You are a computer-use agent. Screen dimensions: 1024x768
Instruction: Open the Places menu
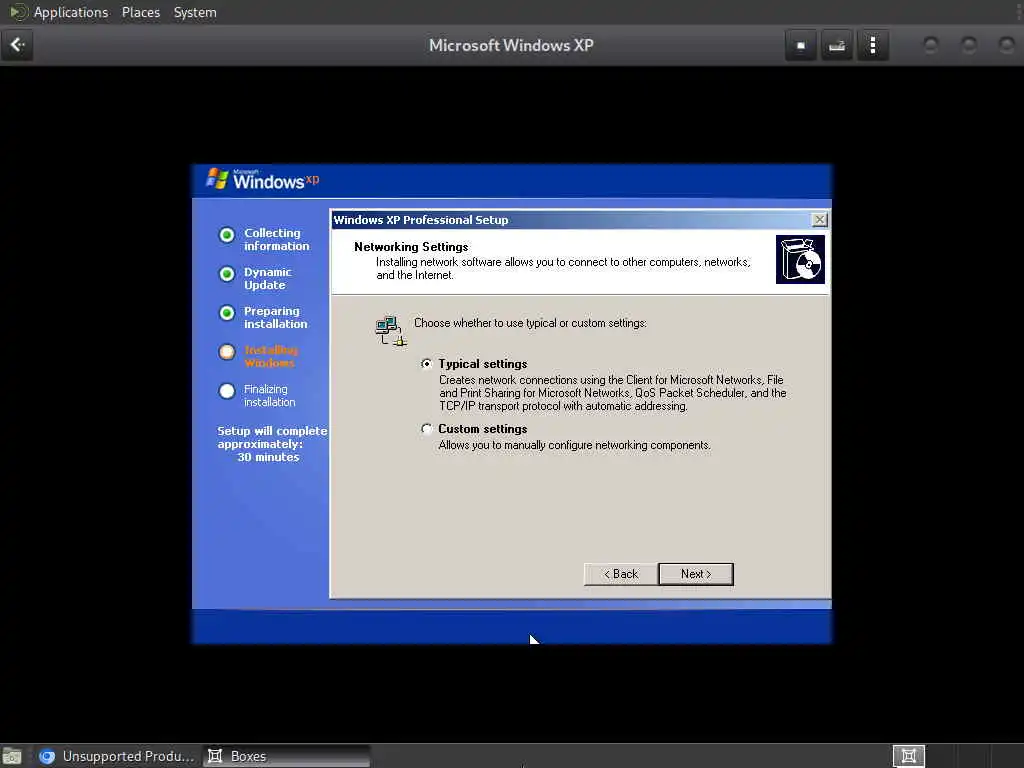141,12
